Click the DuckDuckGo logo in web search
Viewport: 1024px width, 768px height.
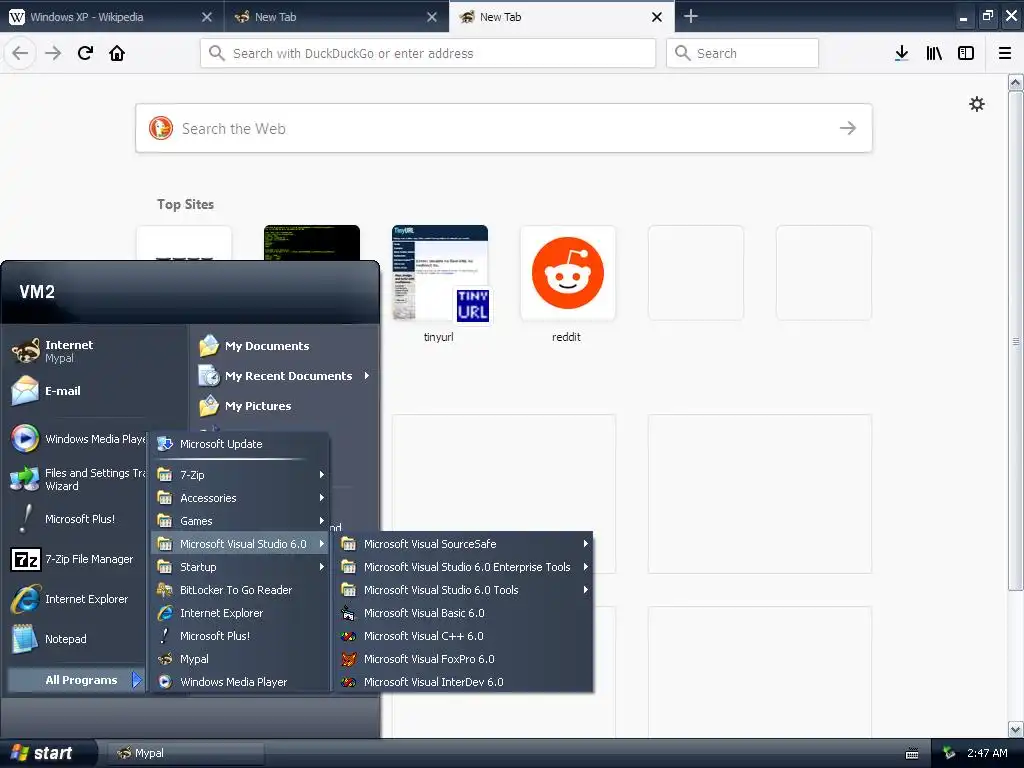(161, 128)
